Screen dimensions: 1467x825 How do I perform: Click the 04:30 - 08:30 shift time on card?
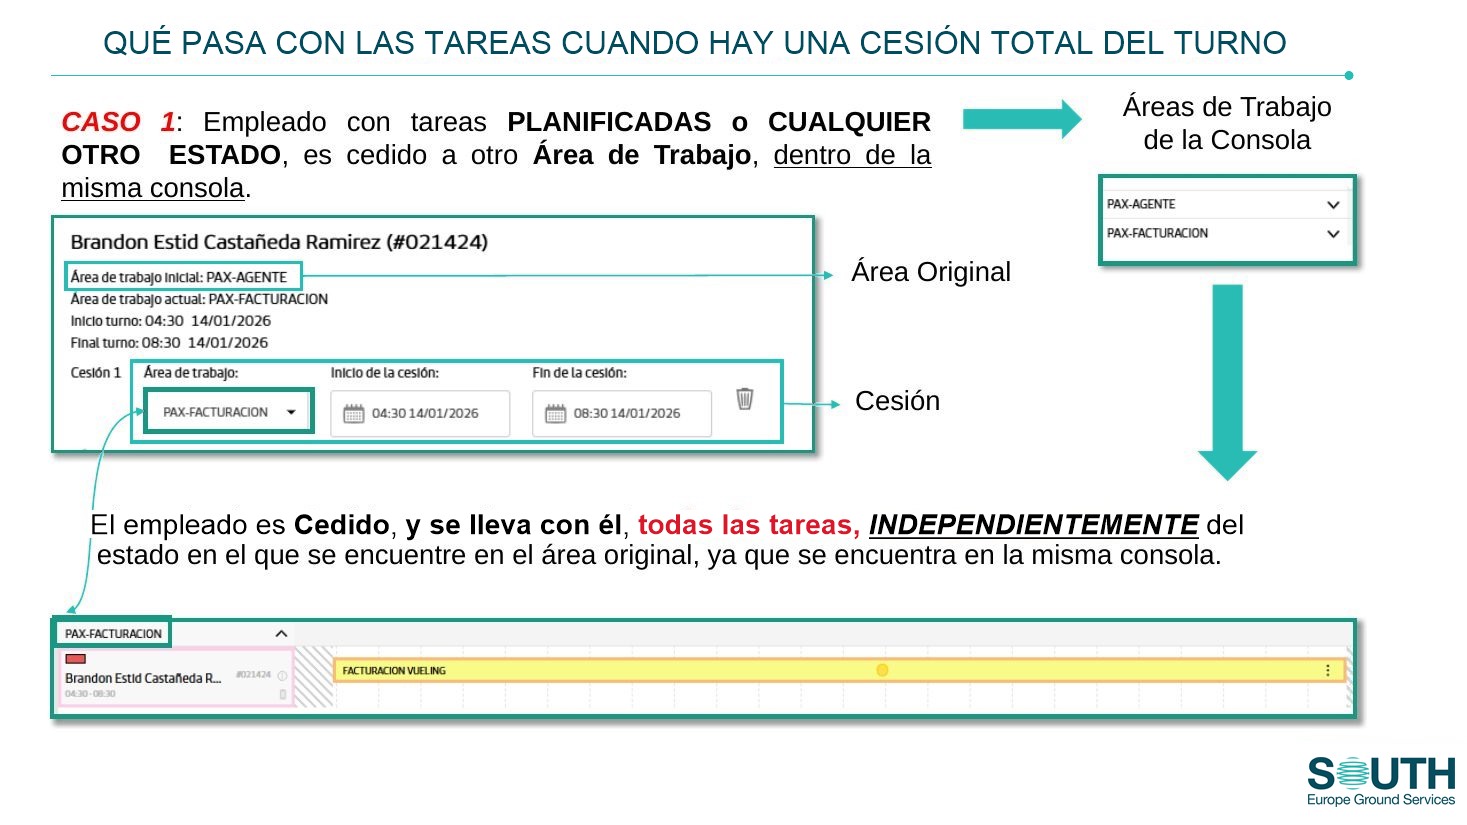tap(90, 693)
